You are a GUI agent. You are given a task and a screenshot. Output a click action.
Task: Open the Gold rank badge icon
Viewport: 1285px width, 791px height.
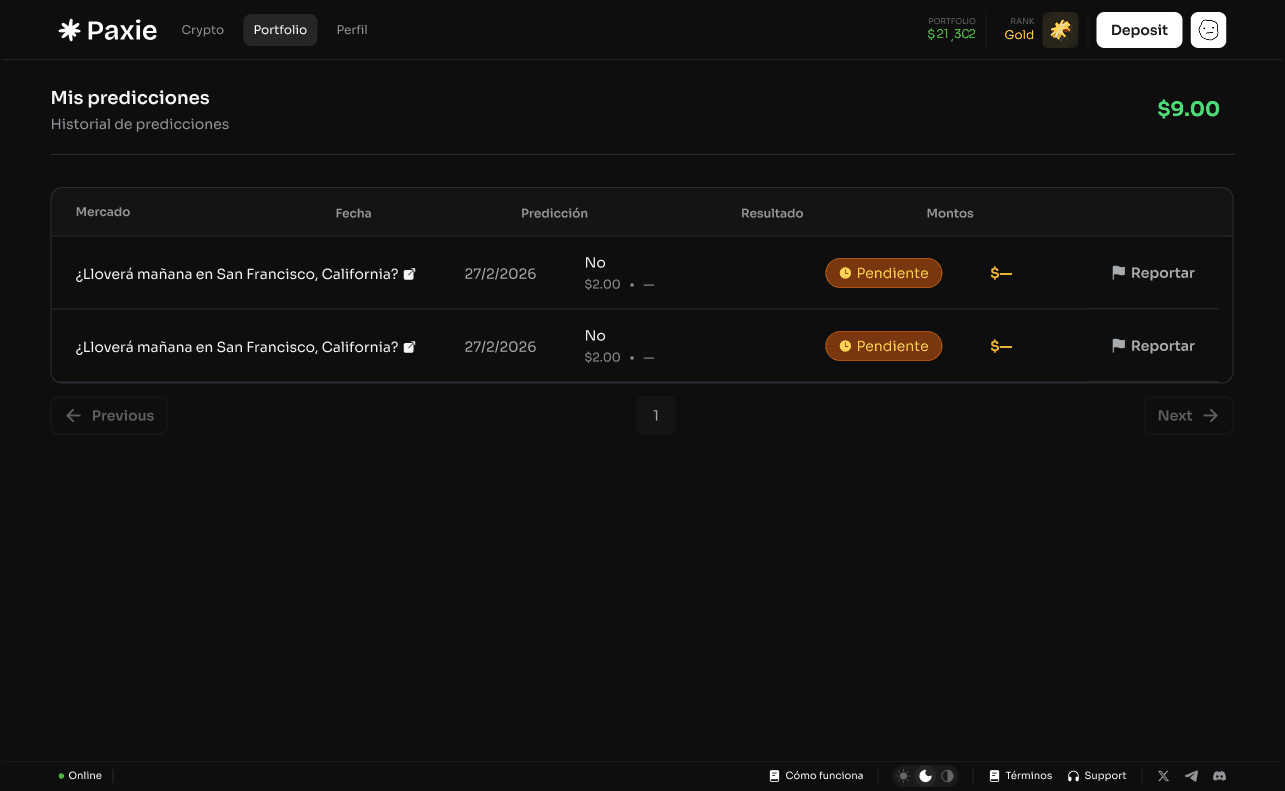point(1060,30)
